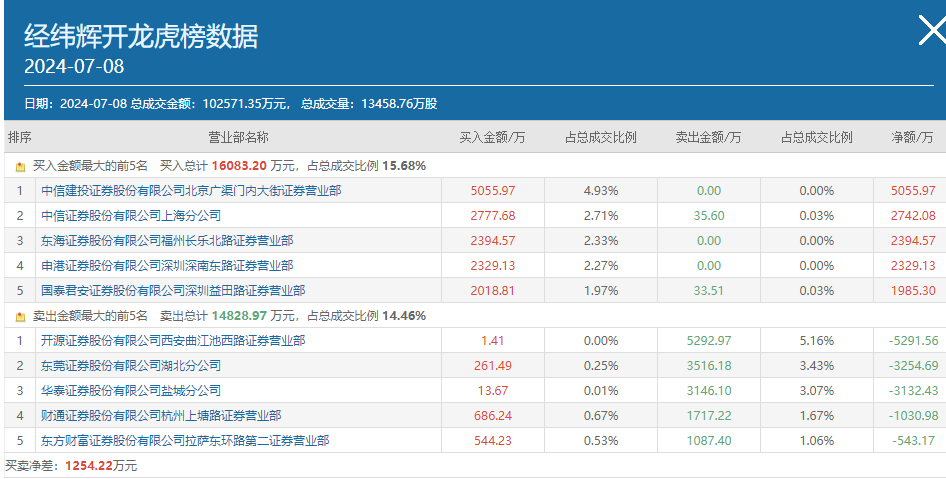This screenshot has width=946, height=479.
Task: Click the 营业部名称 column header
Action: point(238,138)
